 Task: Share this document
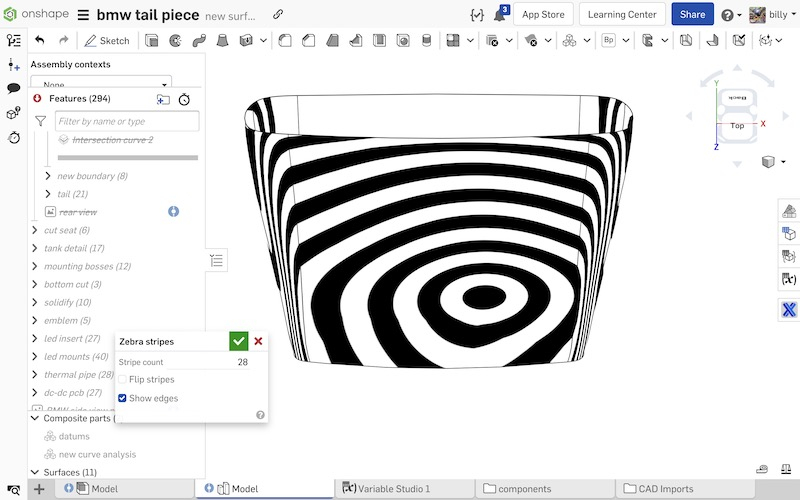click(692, 14)
